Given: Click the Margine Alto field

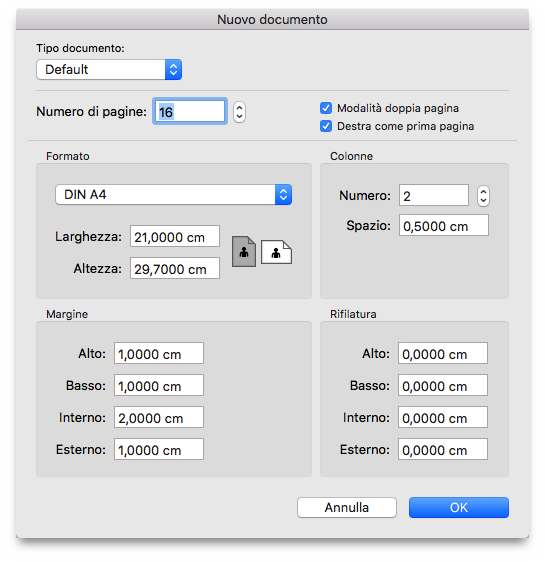Looking at the screenshot, I should tap(159, 353).
